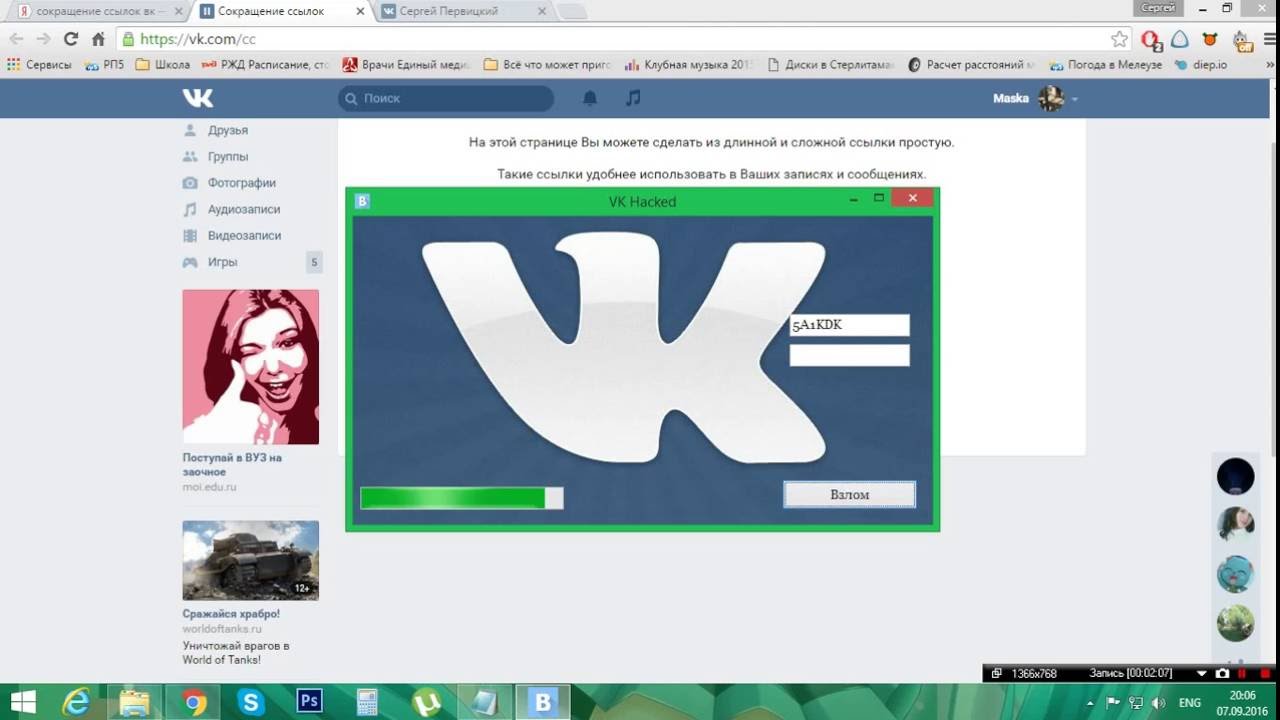Click the Группы people icon

pyautogui.click(x=190, y=156)
